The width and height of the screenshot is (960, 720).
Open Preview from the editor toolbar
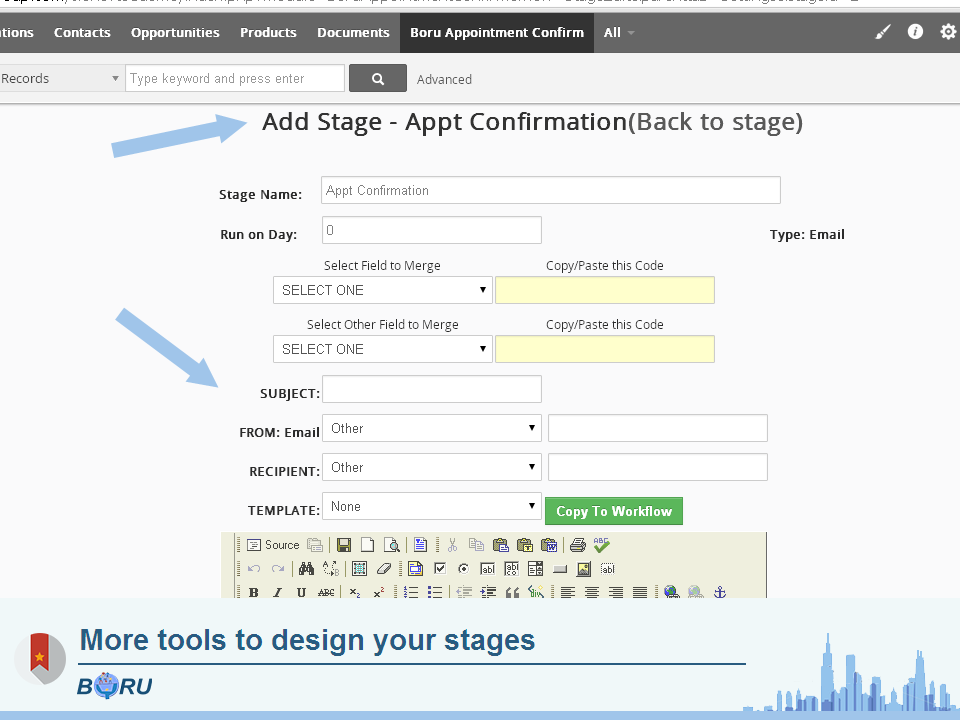tap(392, 545)
